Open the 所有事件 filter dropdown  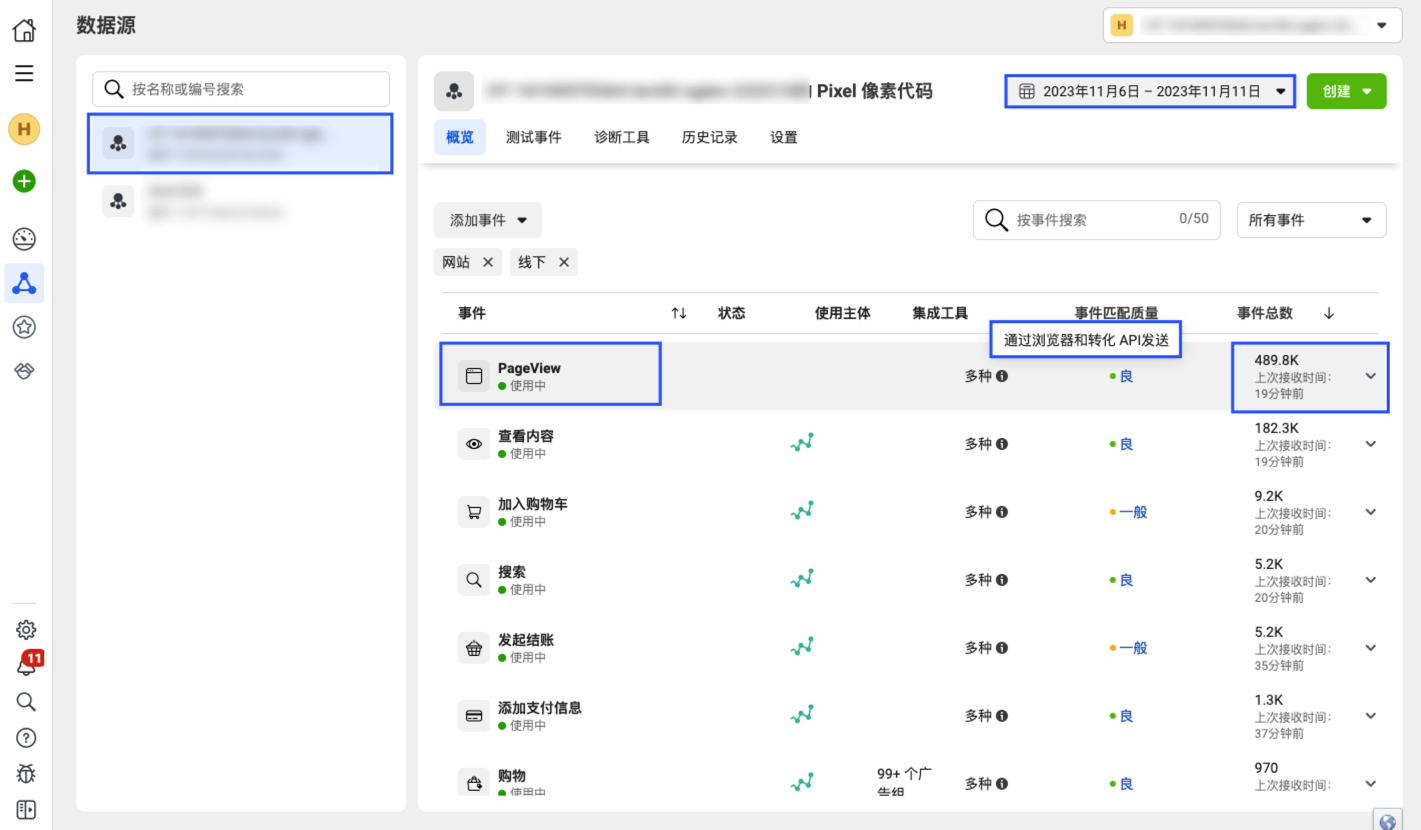tap(1311, 220)
